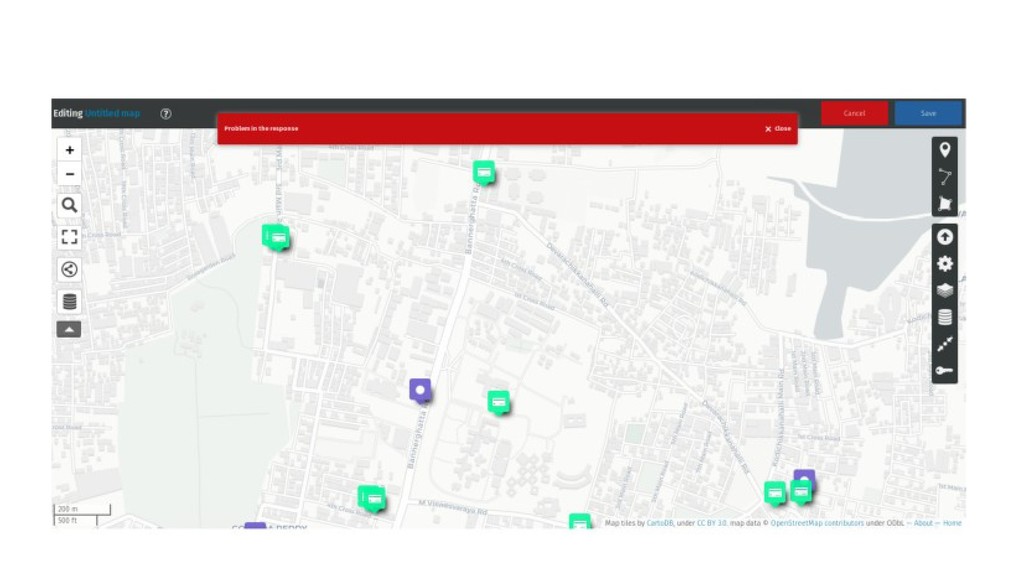Click the 'Problem in the response' message text

(261, 129)
